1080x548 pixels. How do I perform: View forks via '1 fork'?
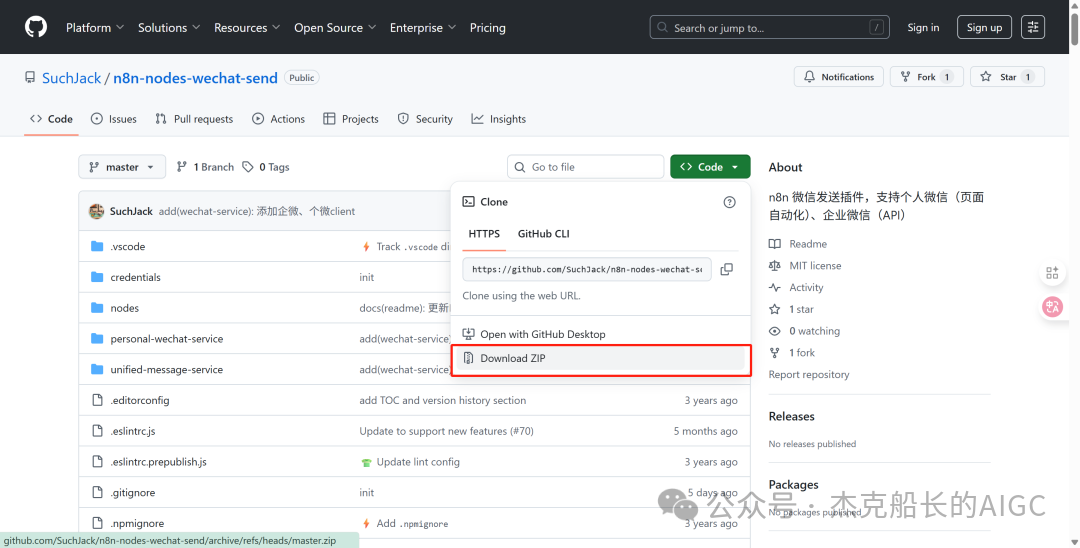click(802, 352)
